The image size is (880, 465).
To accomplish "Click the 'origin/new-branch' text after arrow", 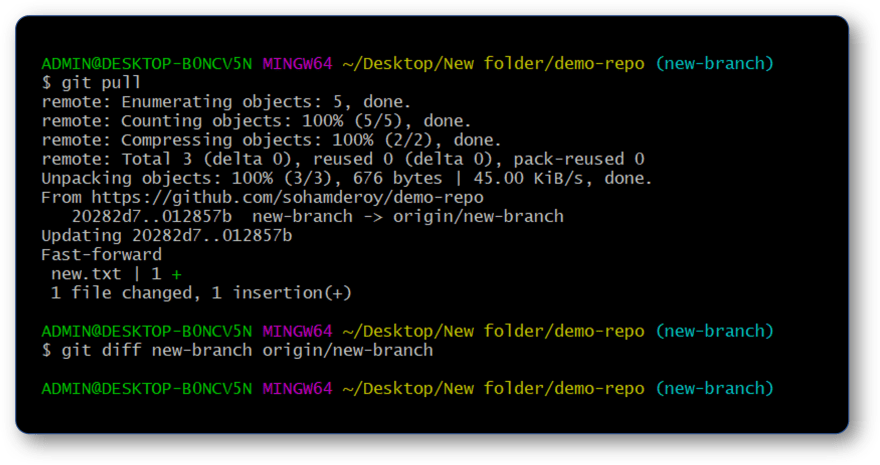I will click(x=478, y=217).
